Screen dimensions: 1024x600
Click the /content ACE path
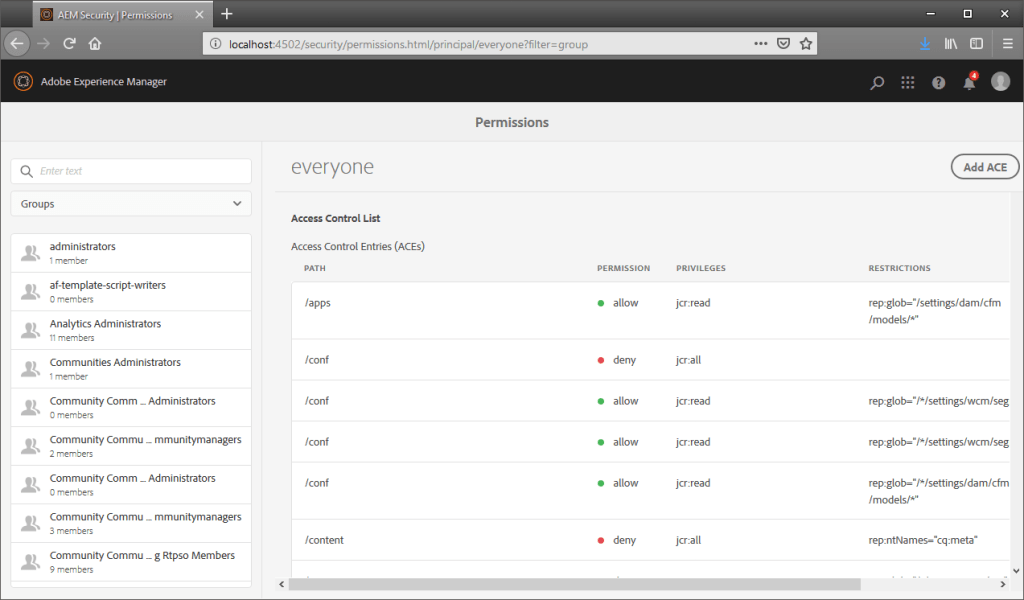click(x=324, y=540)
